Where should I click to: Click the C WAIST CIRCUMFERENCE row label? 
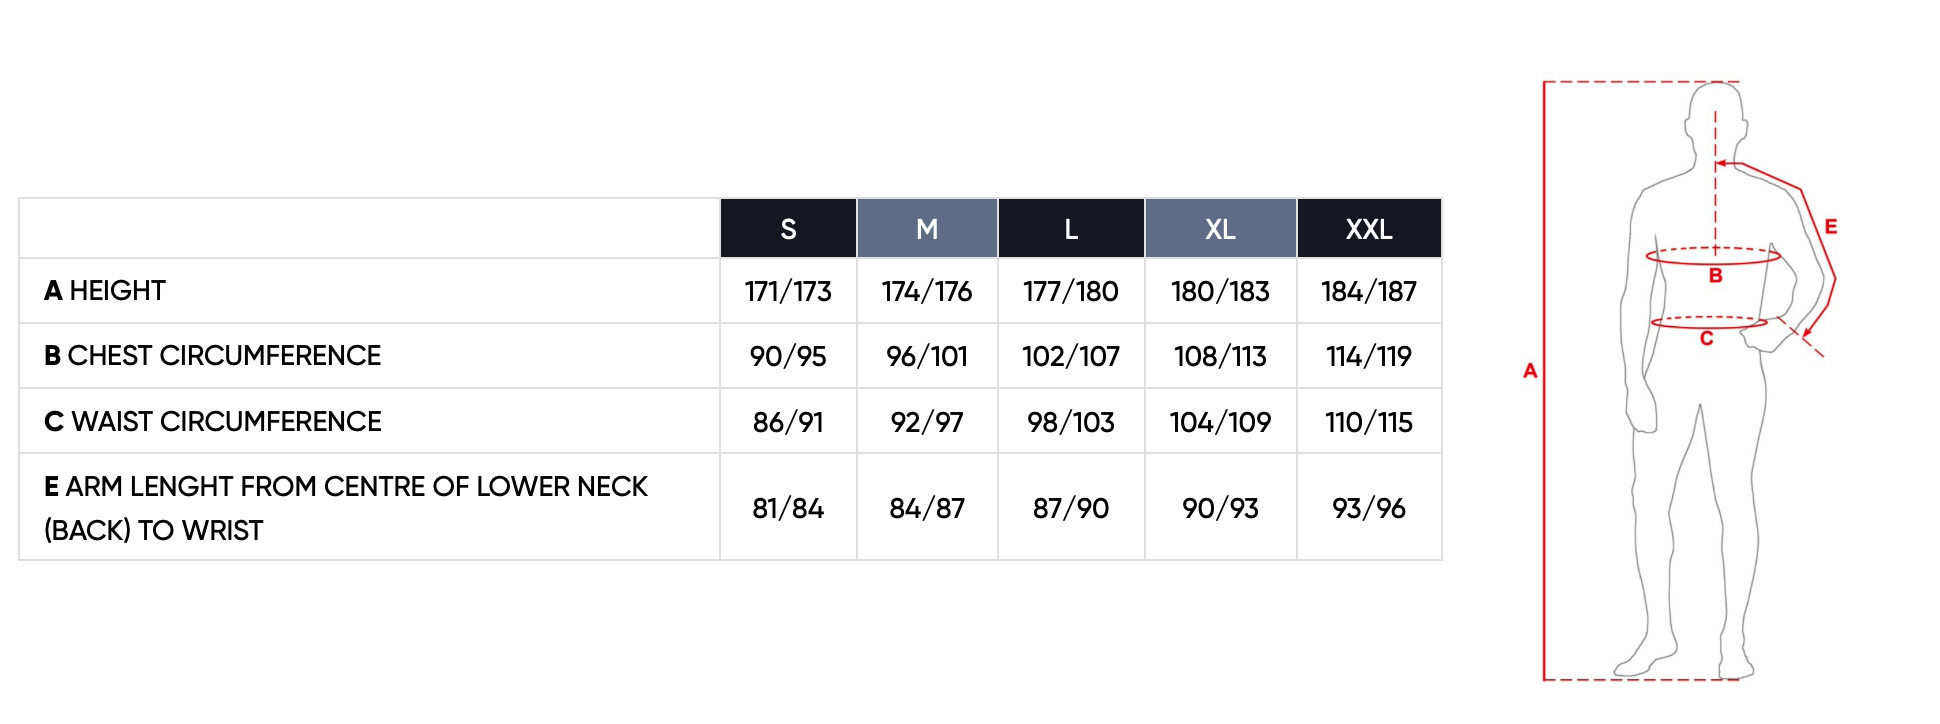212,422
